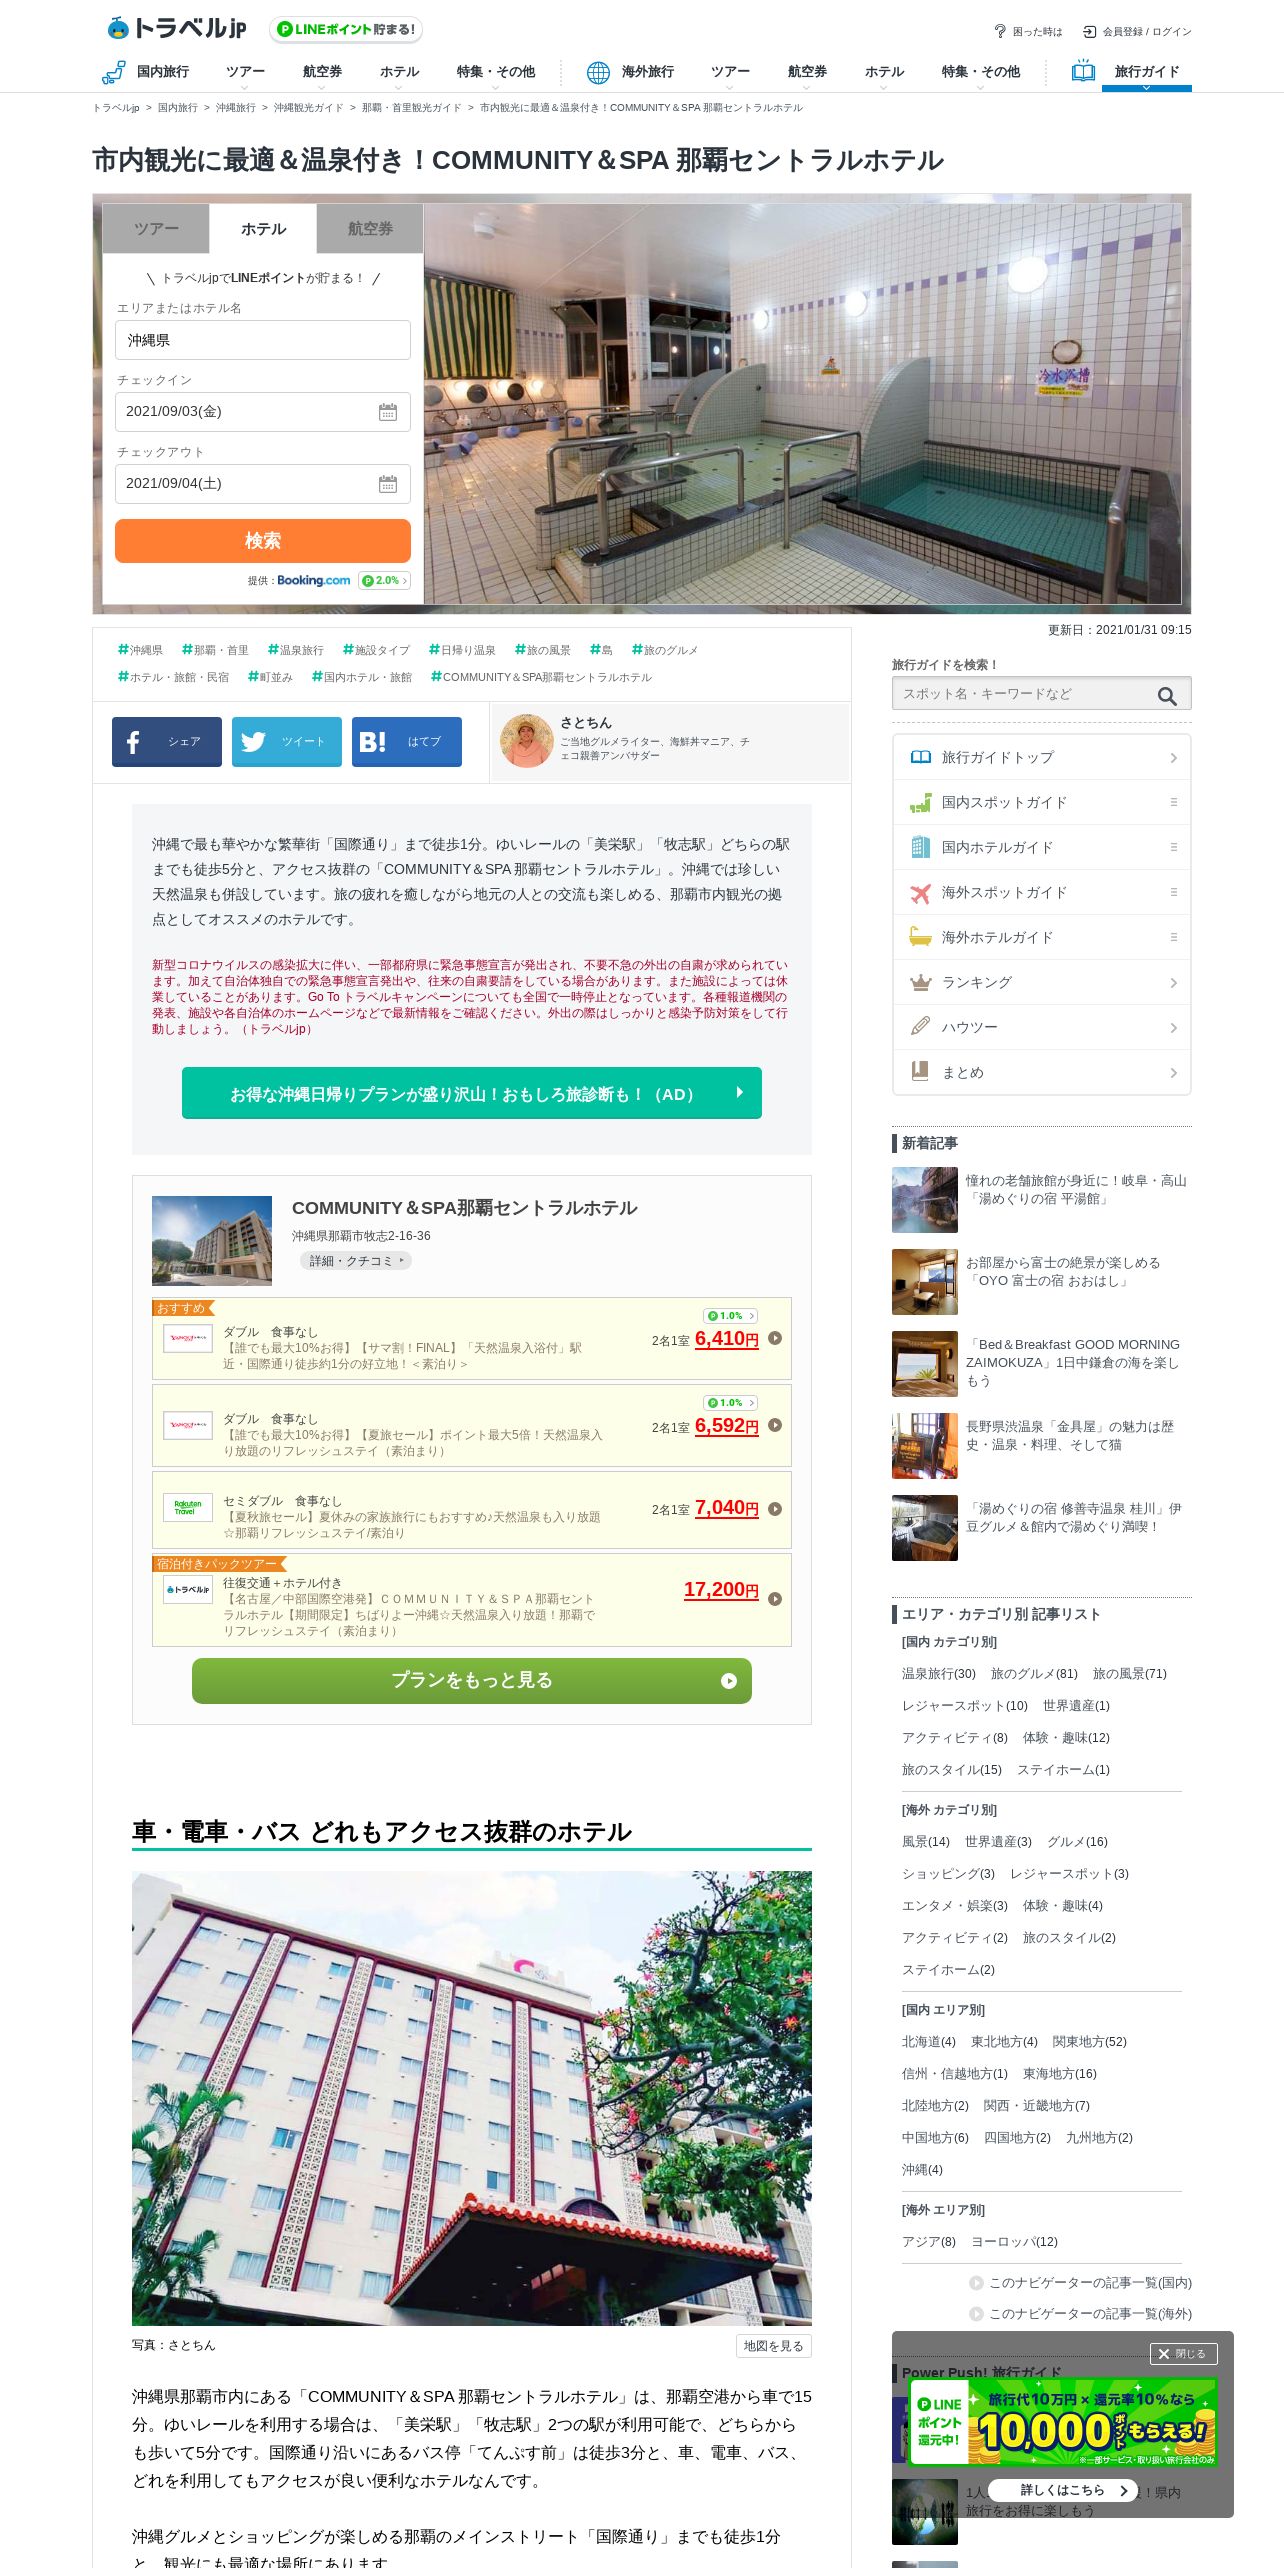Click the 地図を見る button
This screenshot has width=1284, height=2568.
(x=773, y=2346)
